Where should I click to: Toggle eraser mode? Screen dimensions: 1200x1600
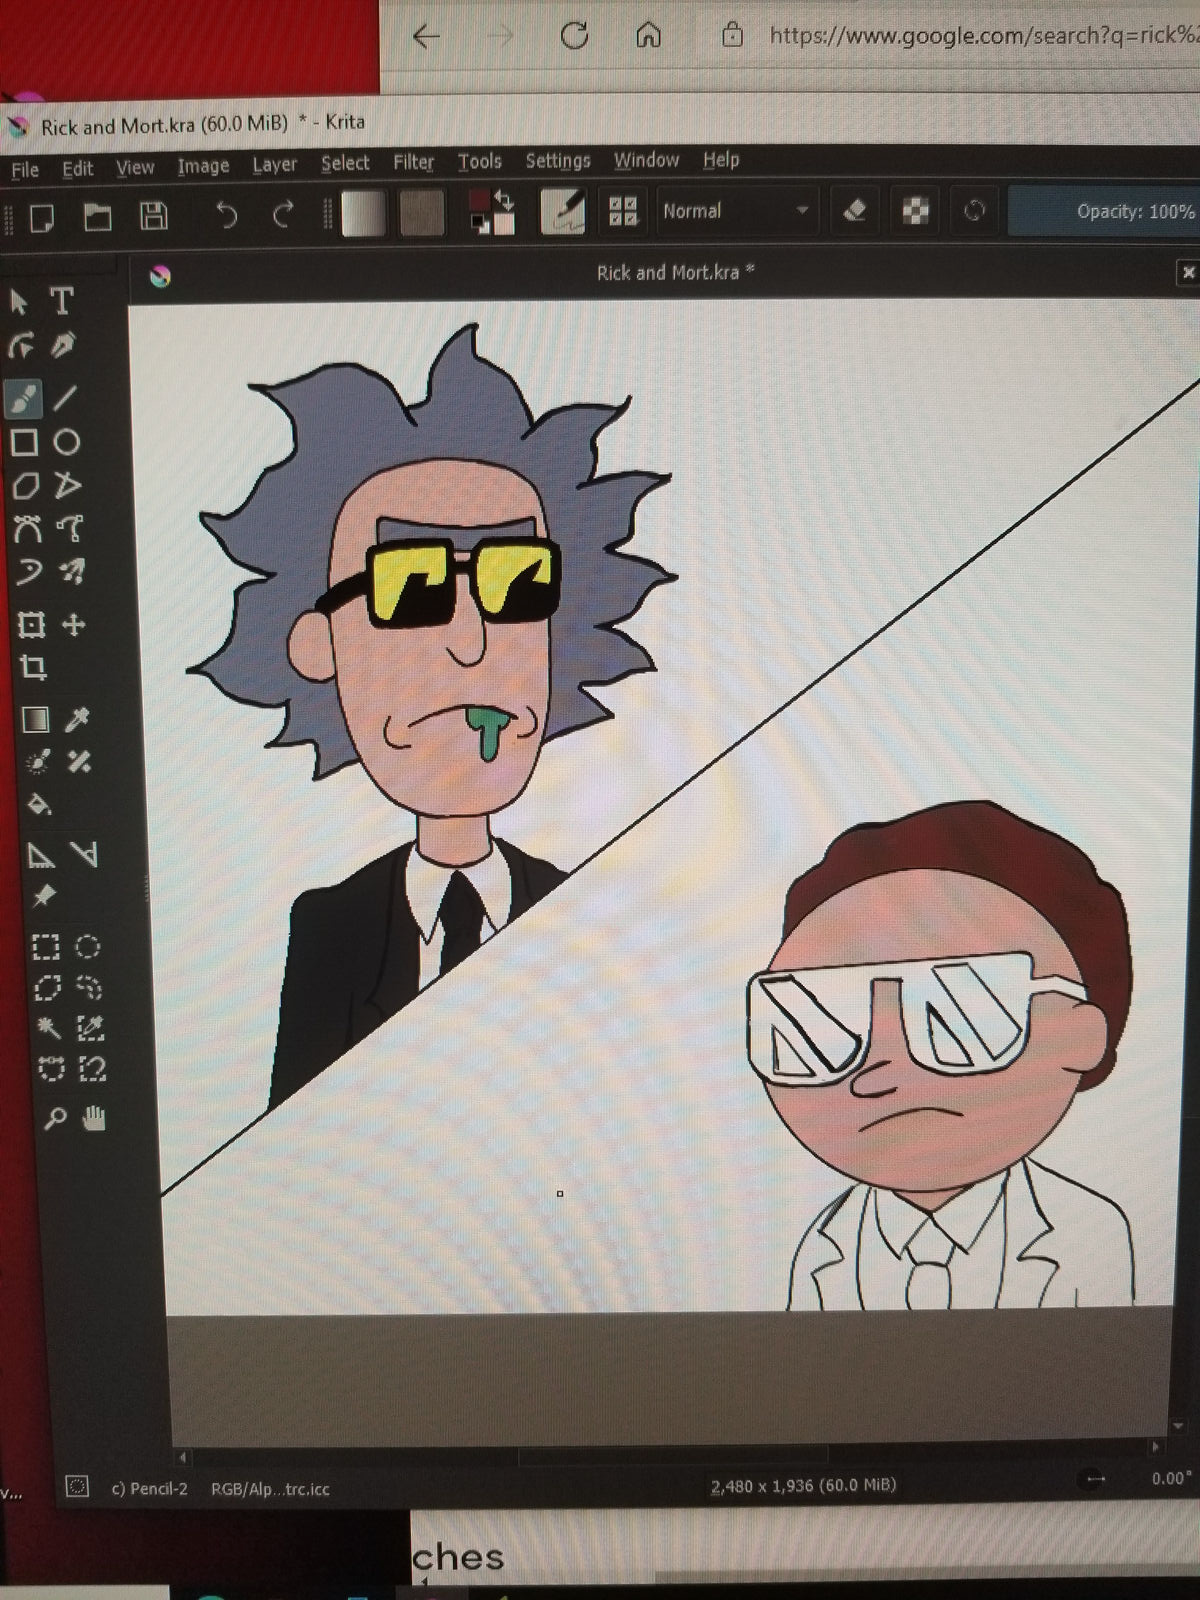[x=855, y=211]
